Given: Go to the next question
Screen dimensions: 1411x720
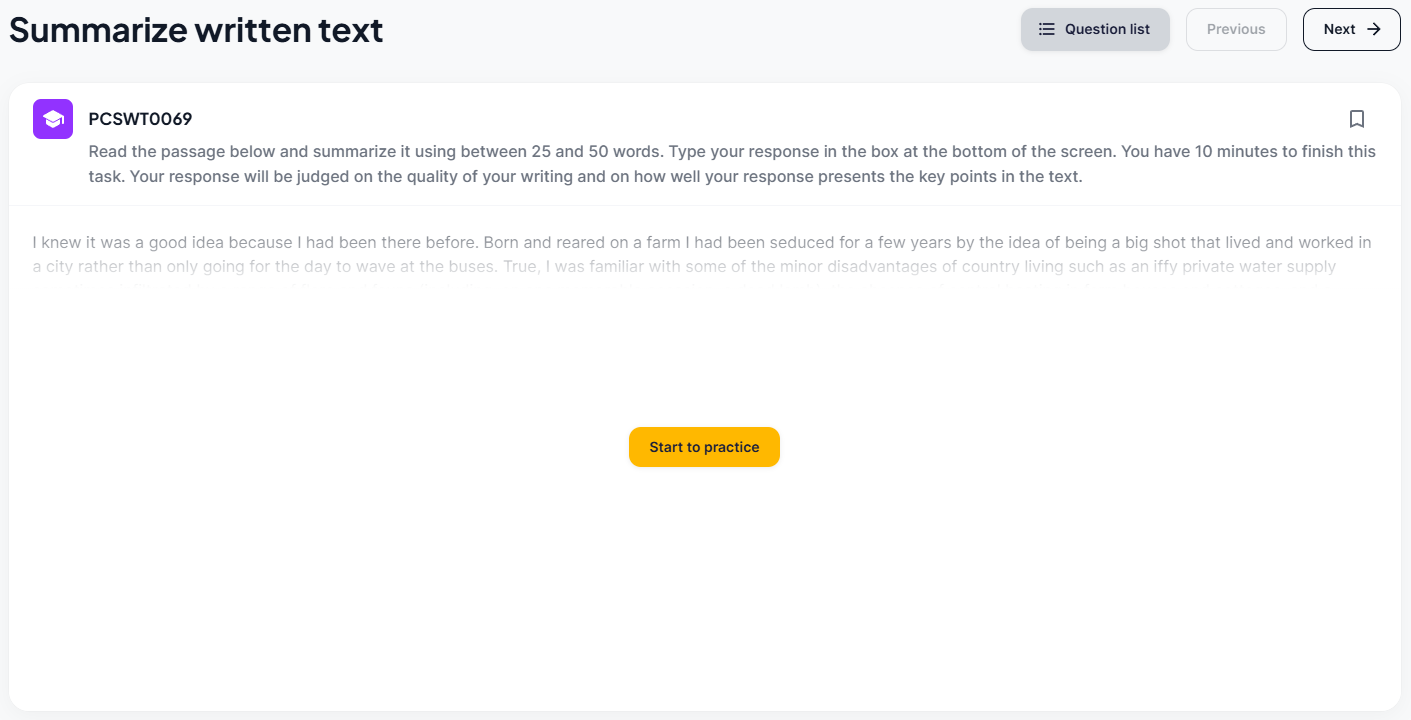Looking at the screenshot, I should click(x=1351, y=29).
